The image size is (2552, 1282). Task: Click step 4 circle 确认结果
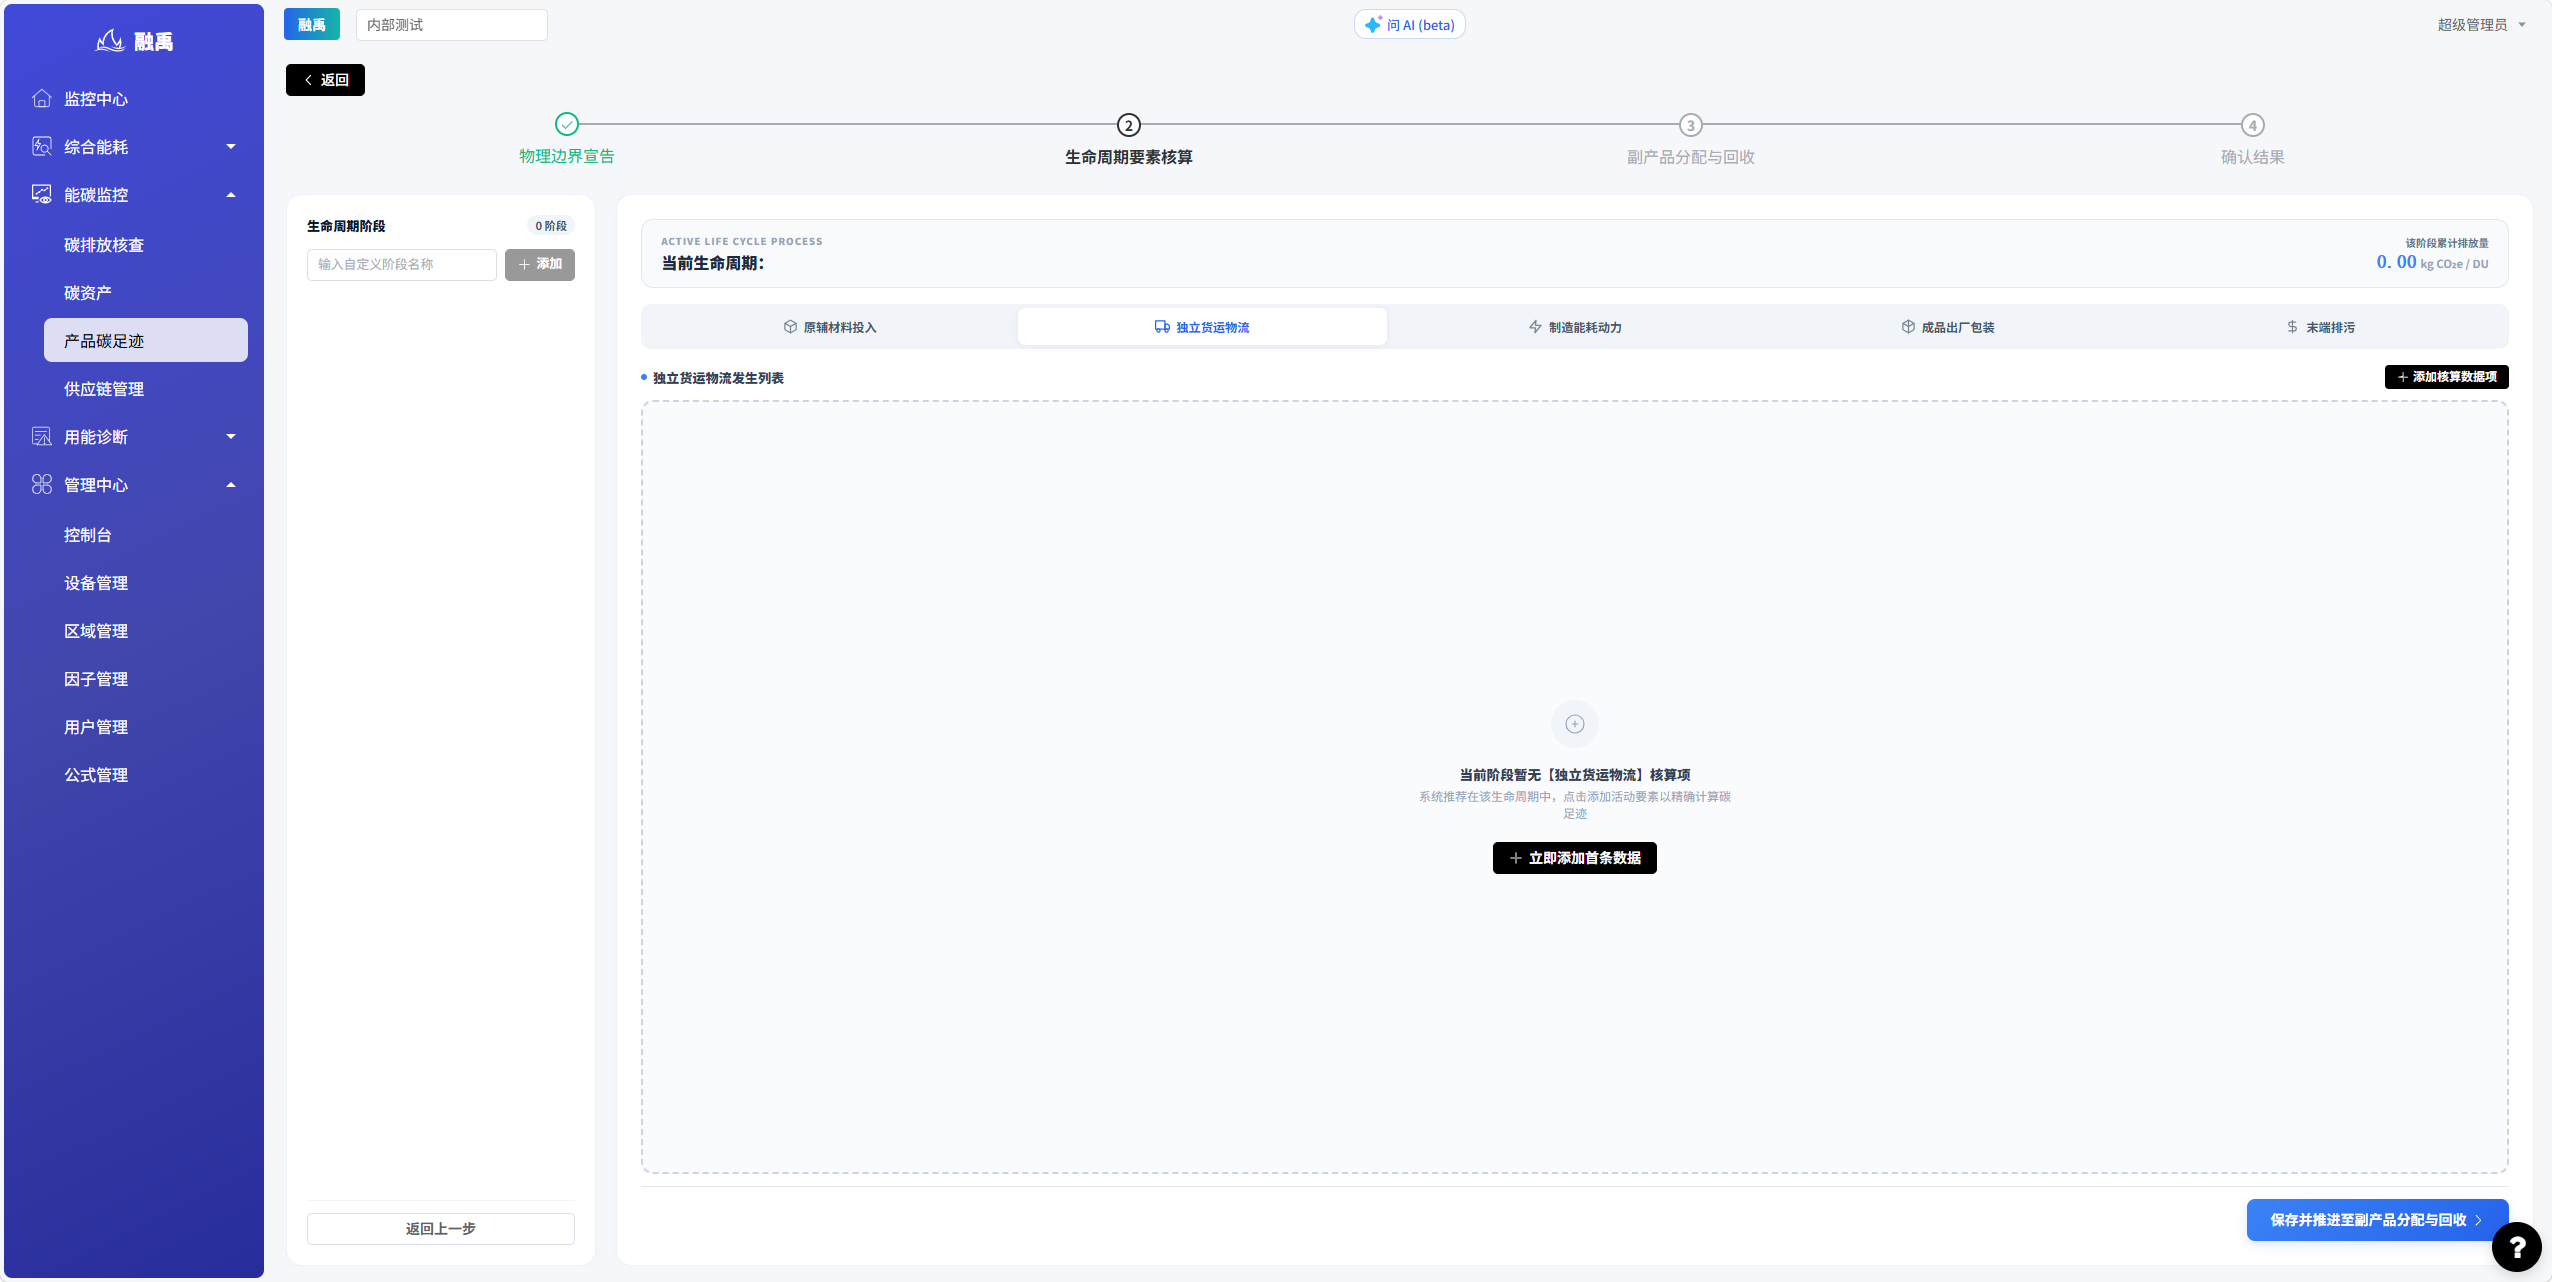tap(2253, 125)
